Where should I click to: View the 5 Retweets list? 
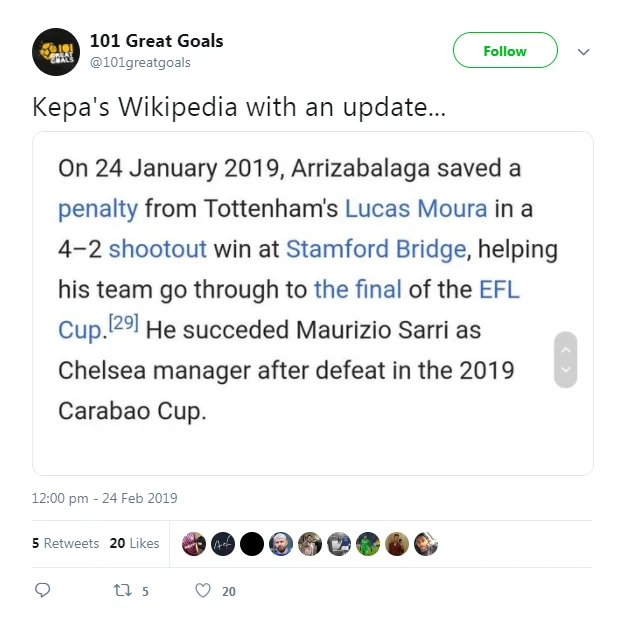(66, 543)
